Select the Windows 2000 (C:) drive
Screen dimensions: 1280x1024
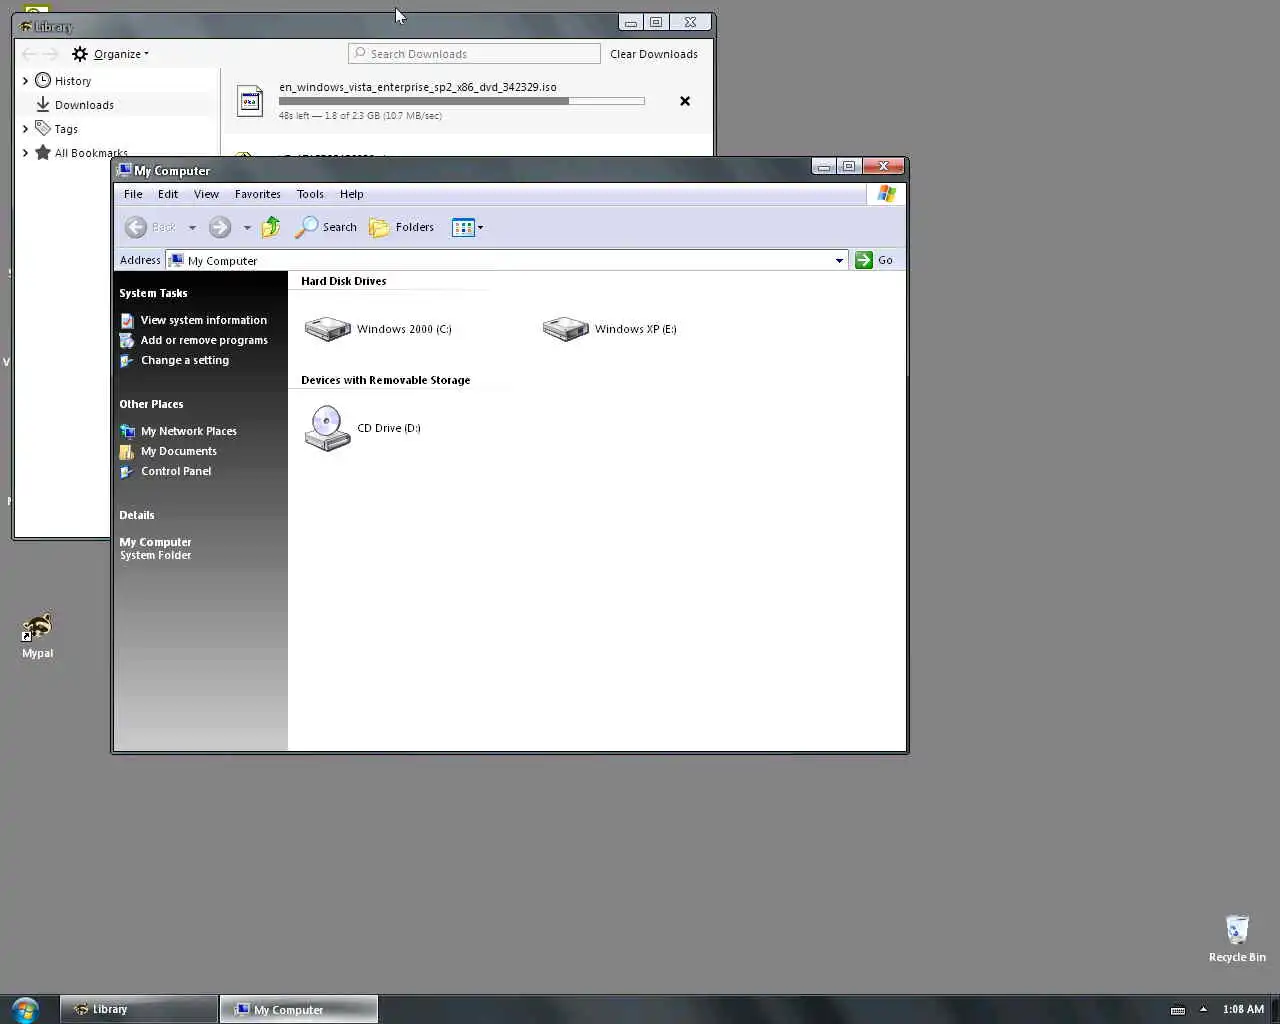[x=378, y=329]
